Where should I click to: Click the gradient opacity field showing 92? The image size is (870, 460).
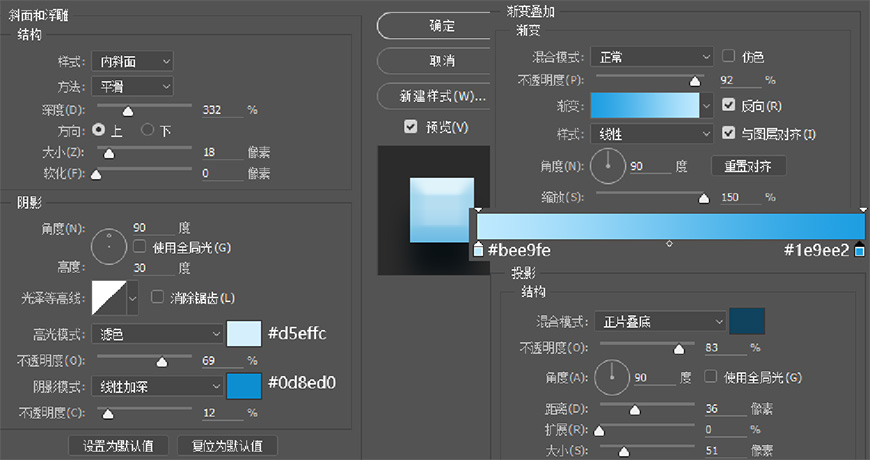pos(740,80)
